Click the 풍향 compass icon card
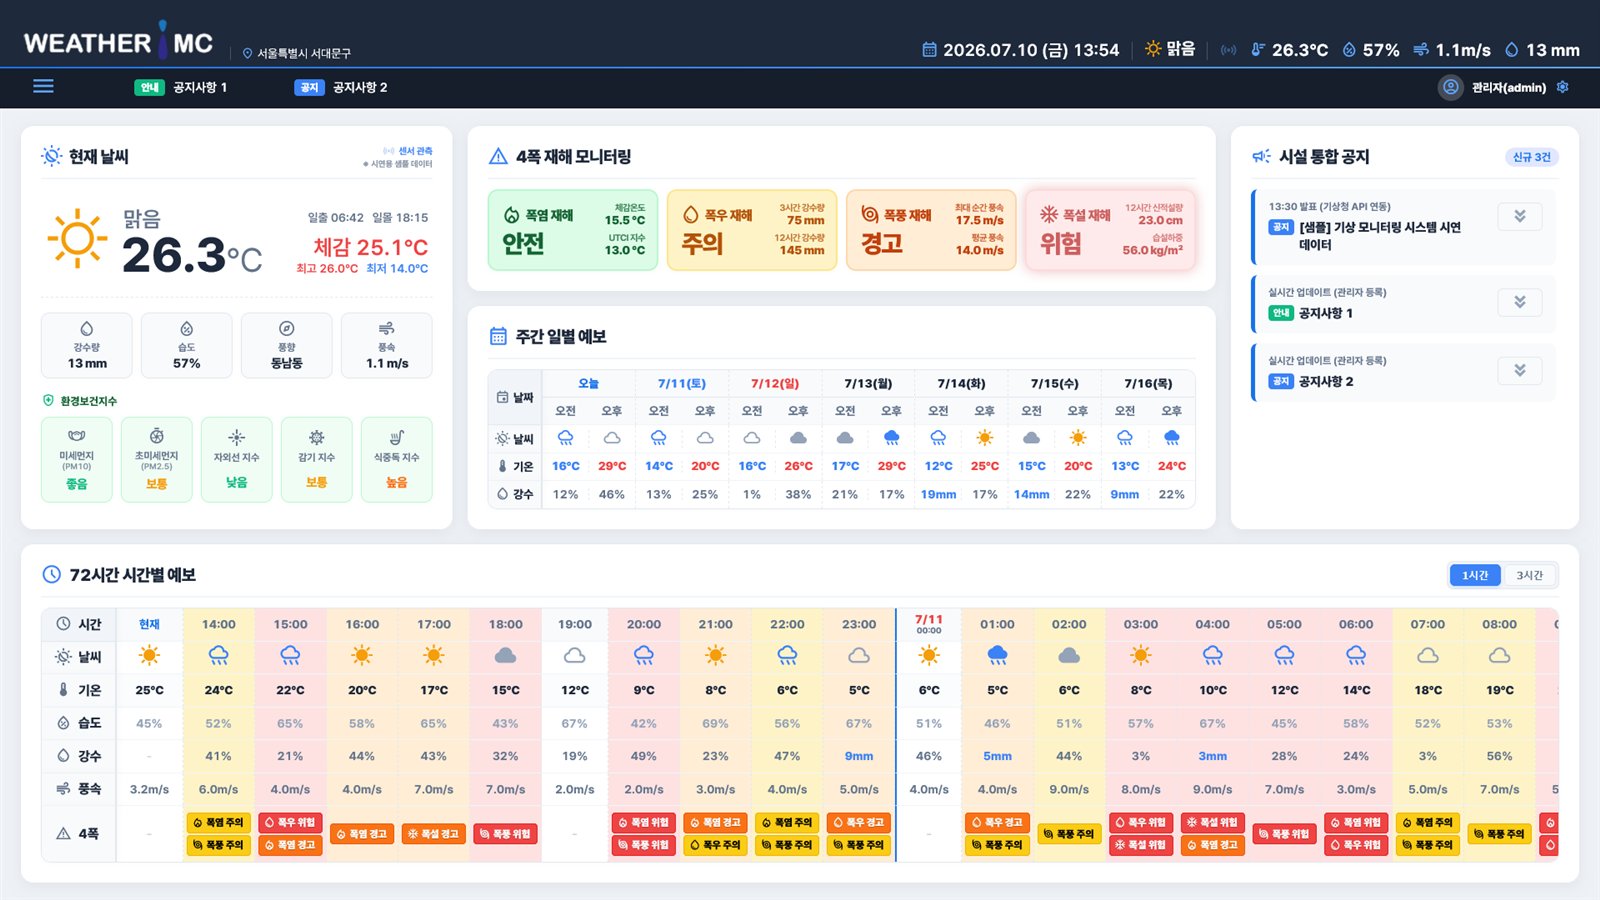 pyautogui.click(x=287, y=345)
